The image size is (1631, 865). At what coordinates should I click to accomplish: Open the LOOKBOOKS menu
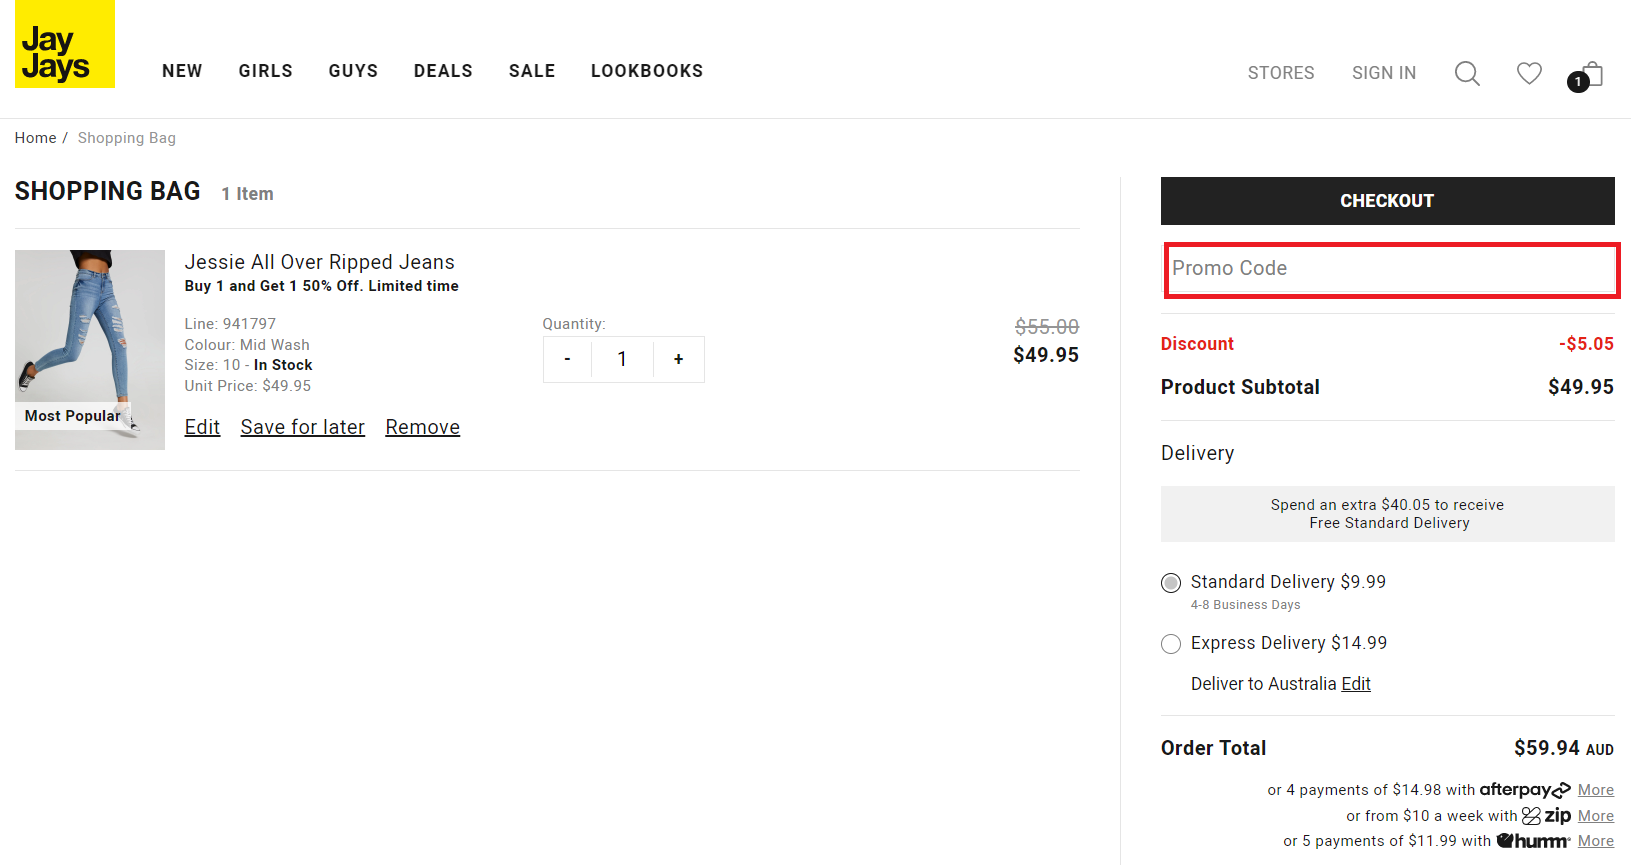click(x=646, y=71)
